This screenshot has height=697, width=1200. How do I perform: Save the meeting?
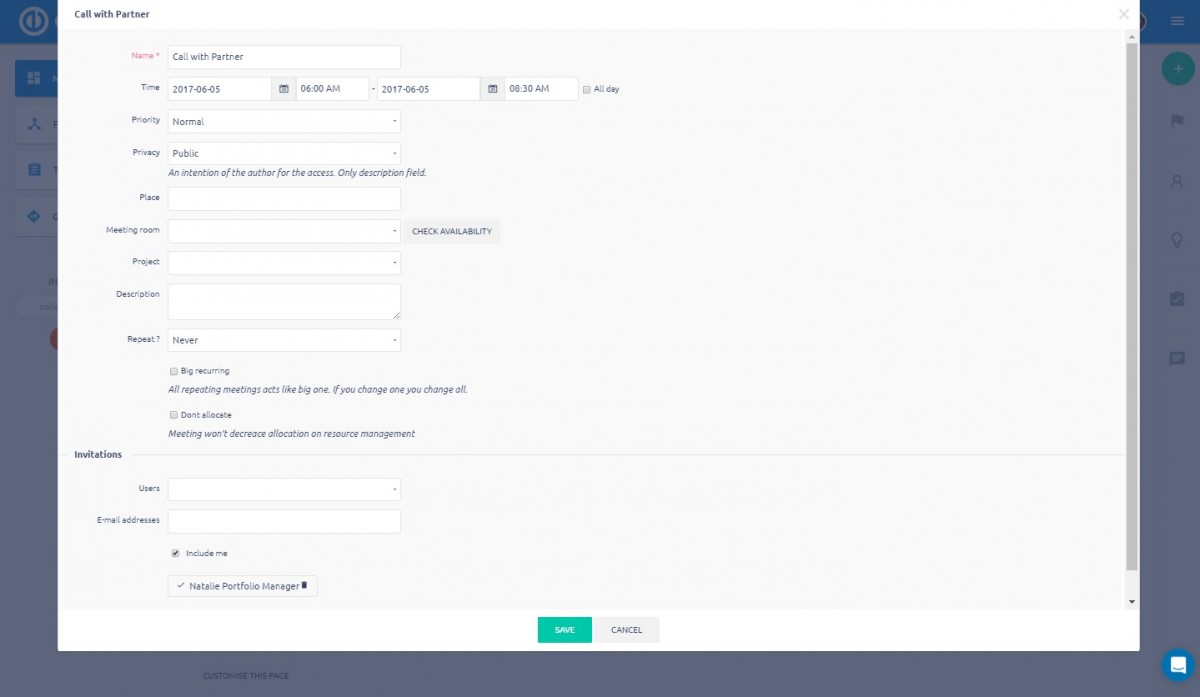tap(564, 630)
